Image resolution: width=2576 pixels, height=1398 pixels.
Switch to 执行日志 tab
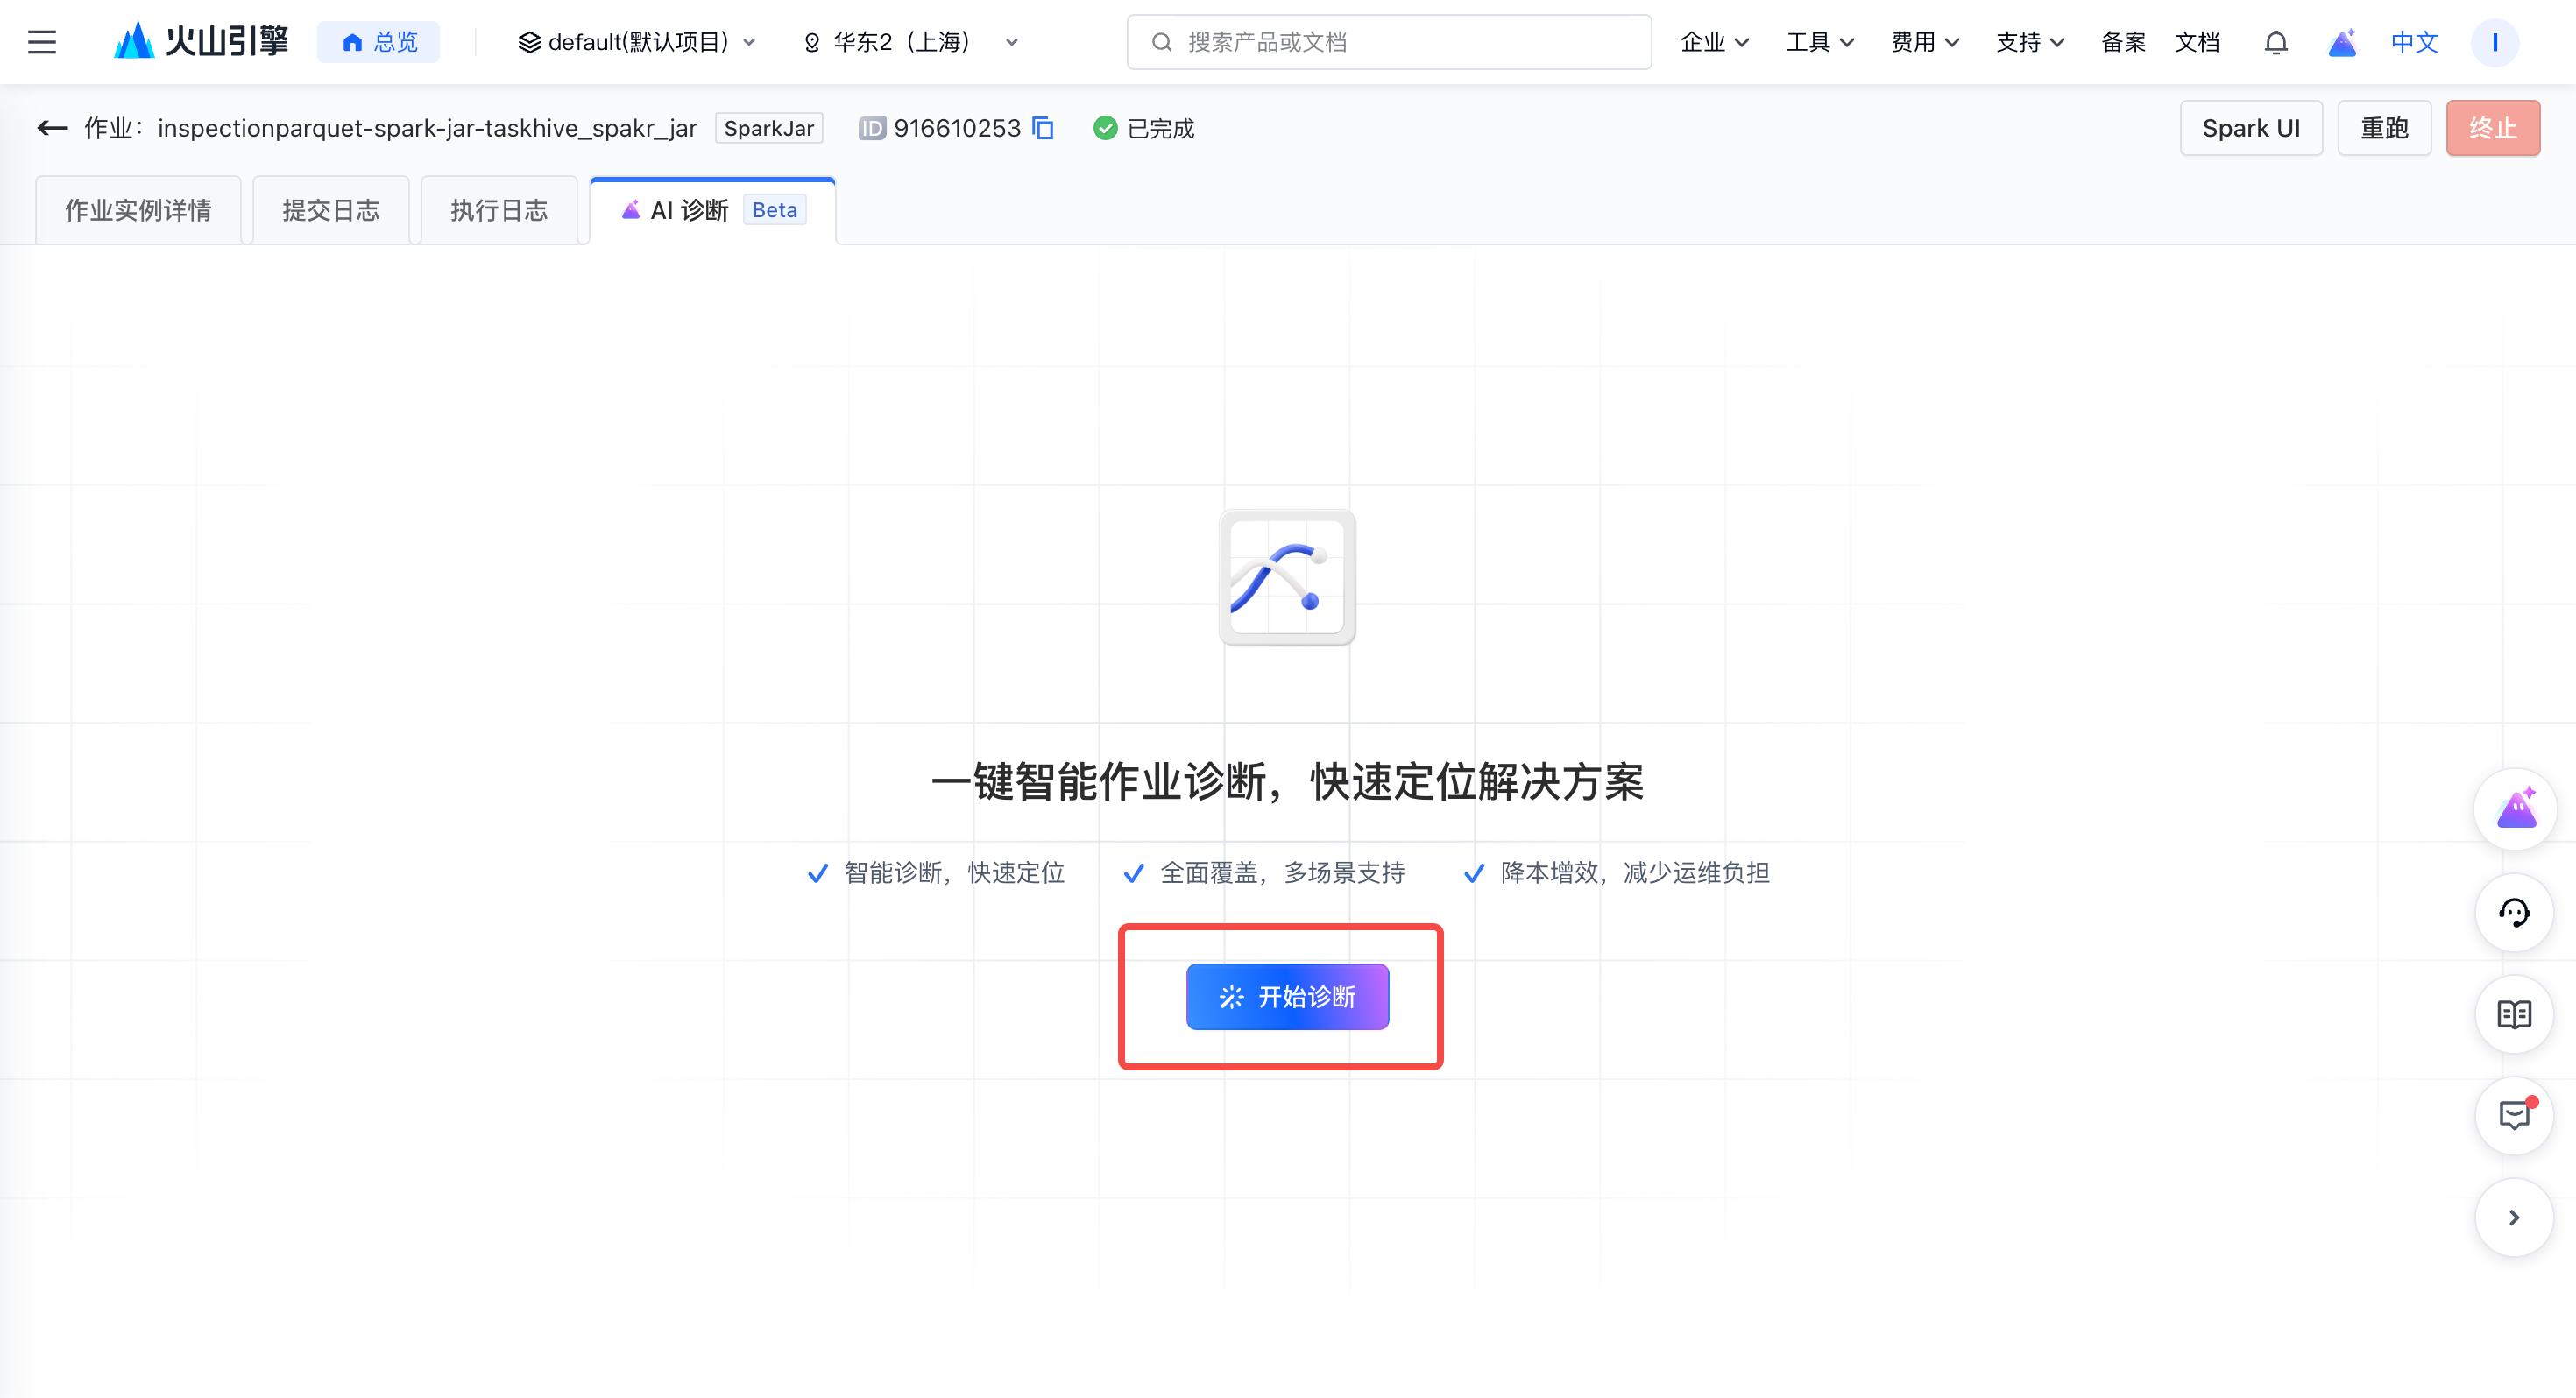tap(499, 210)
